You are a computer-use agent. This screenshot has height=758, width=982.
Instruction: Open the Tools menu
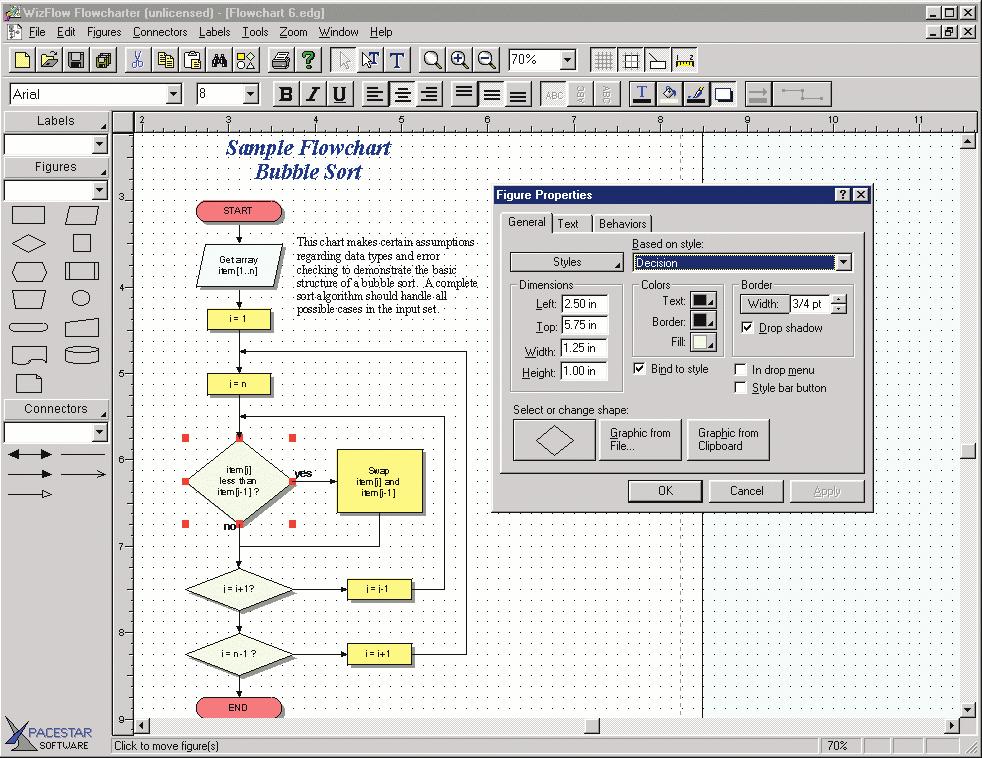pos(255,32)
